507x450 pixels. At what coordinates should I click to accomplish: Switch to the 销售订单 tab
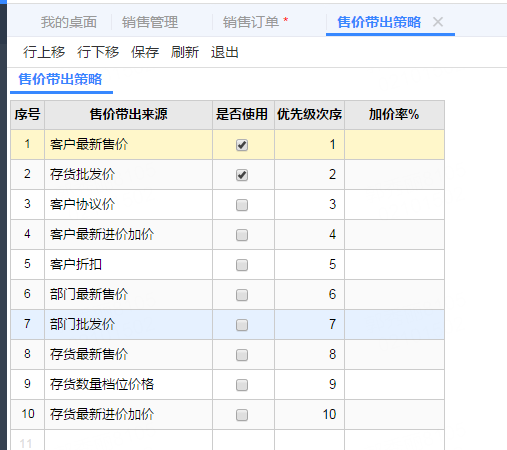pyautogui.click(x=251, y=22)
